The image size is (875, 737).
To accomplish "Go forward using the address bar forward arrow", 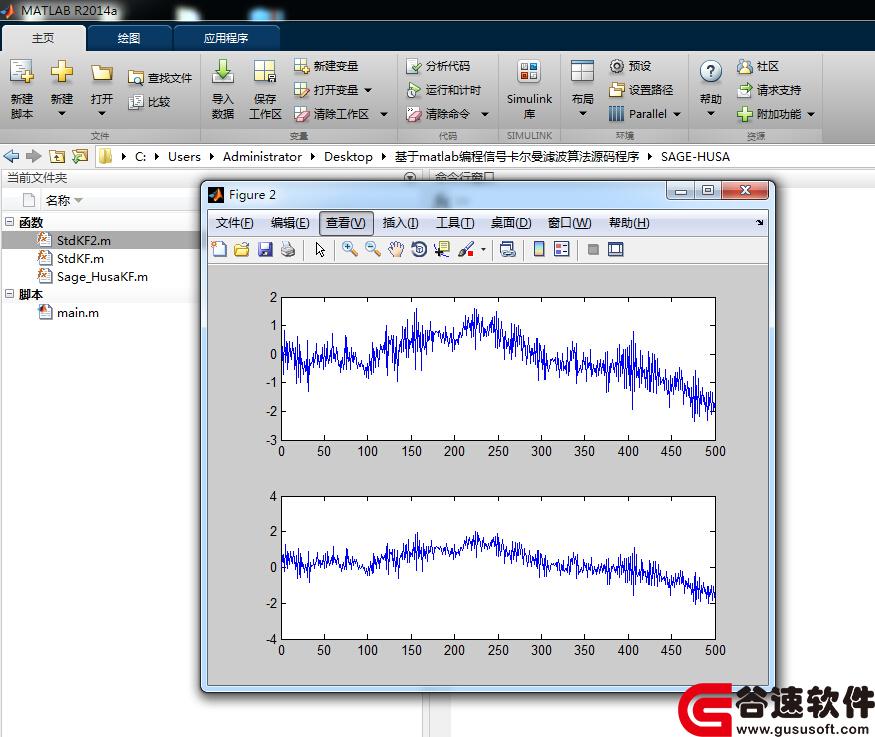I will point(33,156).
